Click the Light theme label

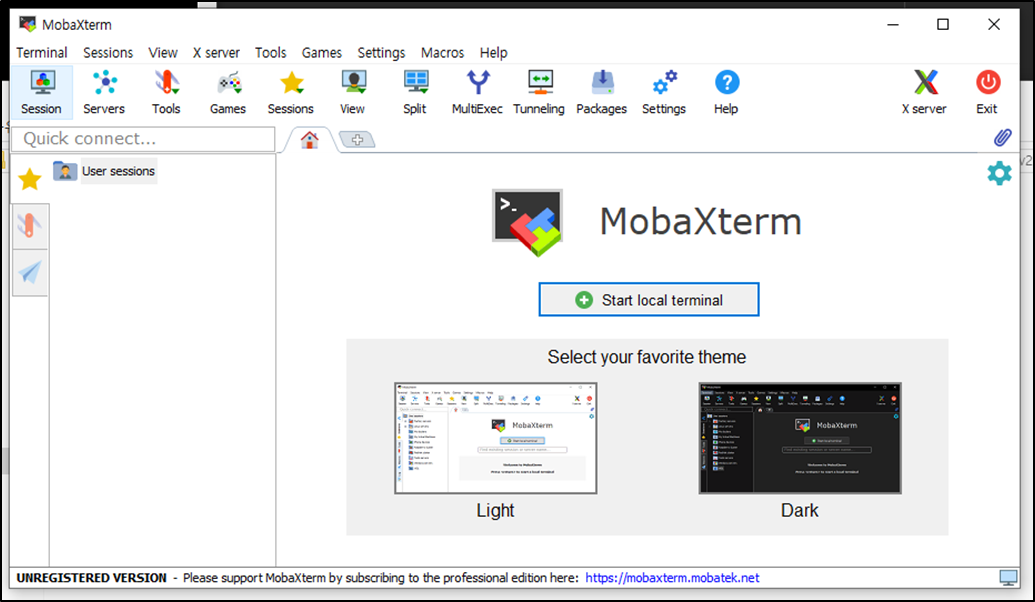click(x=495, y=510)
